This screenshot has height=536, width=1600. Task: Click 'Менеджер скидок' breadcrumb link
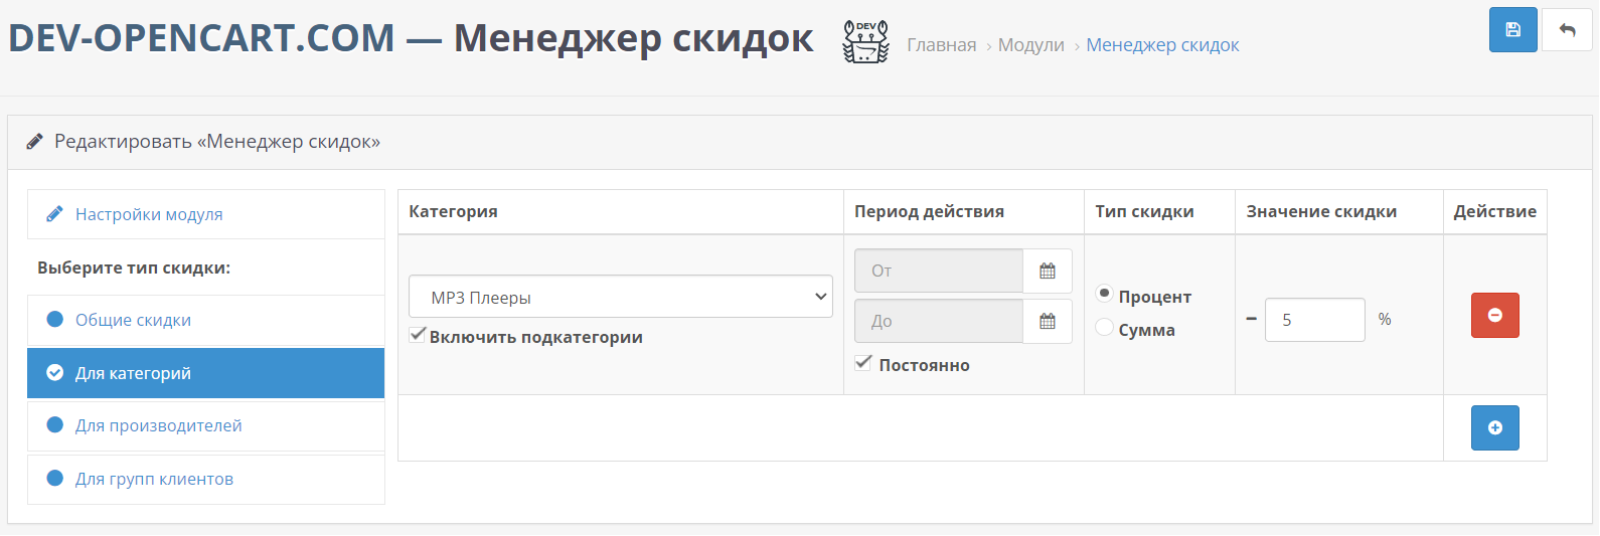coord(1162,45)
